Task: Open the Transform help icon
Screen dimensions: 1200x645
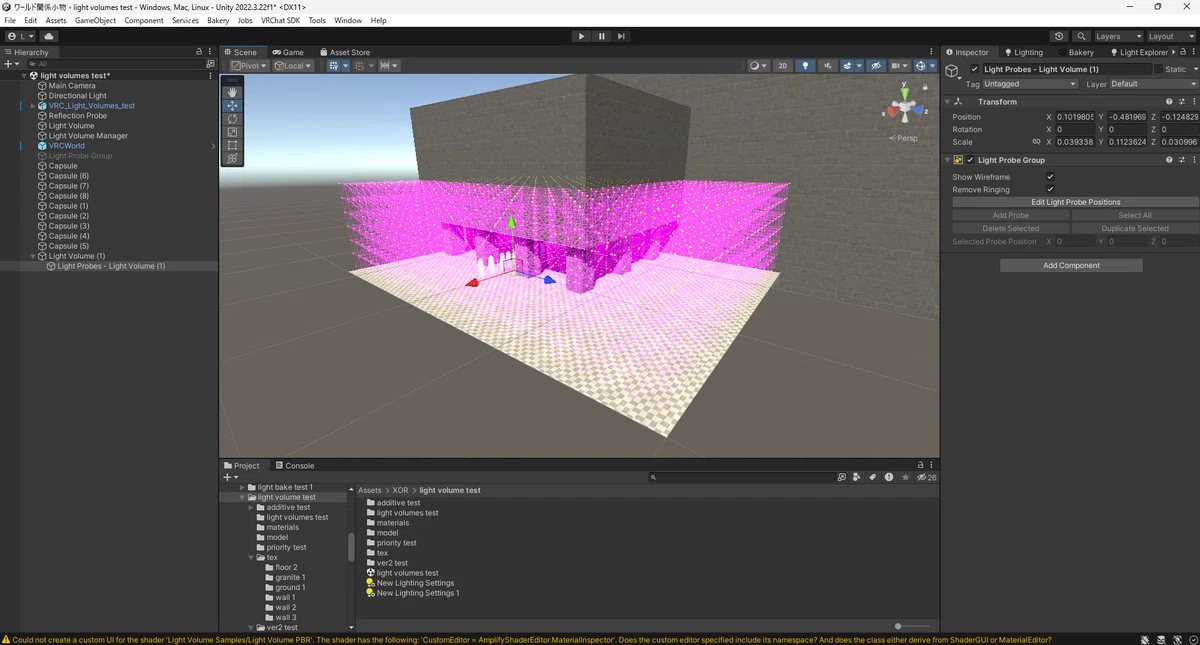Action: click(1168, 102)
